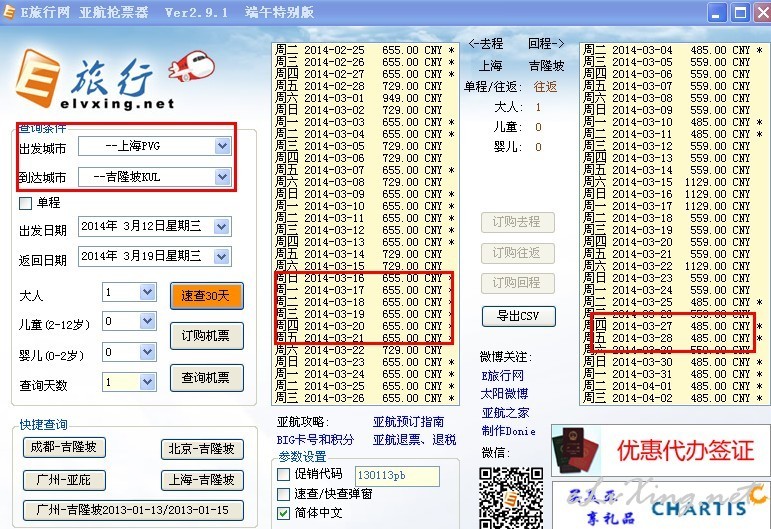Viewport: 771px width, 529px height.
Task: Click the 订购往返 button
Action: click(x=518, y=253)
